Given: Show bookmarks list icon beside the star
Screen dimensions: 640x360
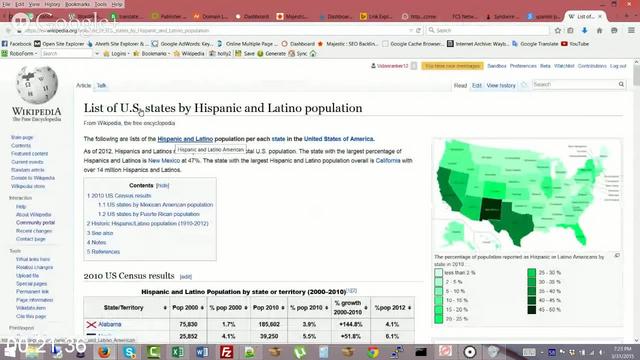Looking at the screenshot, I should point(570,31).
